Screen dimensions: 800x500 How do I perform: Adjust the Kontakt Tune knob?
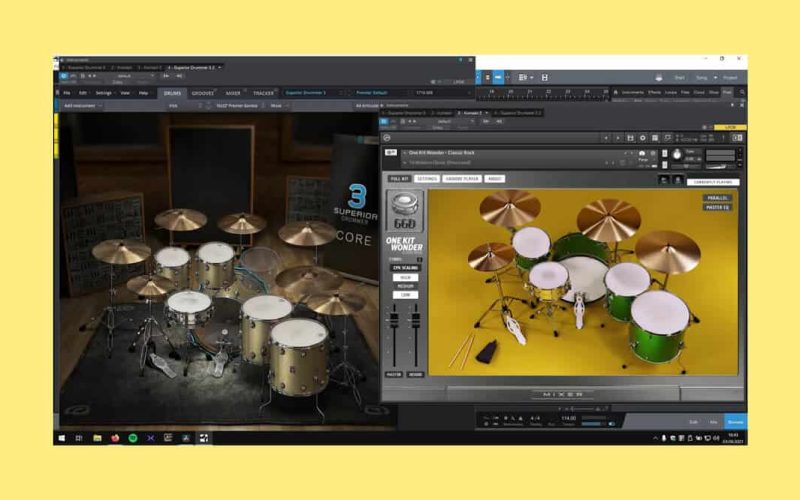point(677,155)
